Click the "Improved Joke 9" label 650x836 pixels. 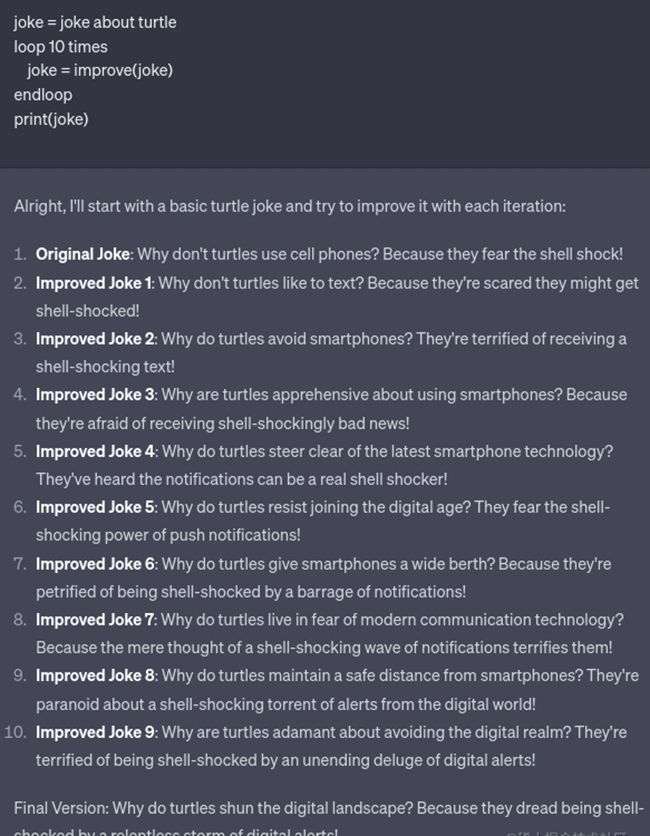(x=95, y=732)
